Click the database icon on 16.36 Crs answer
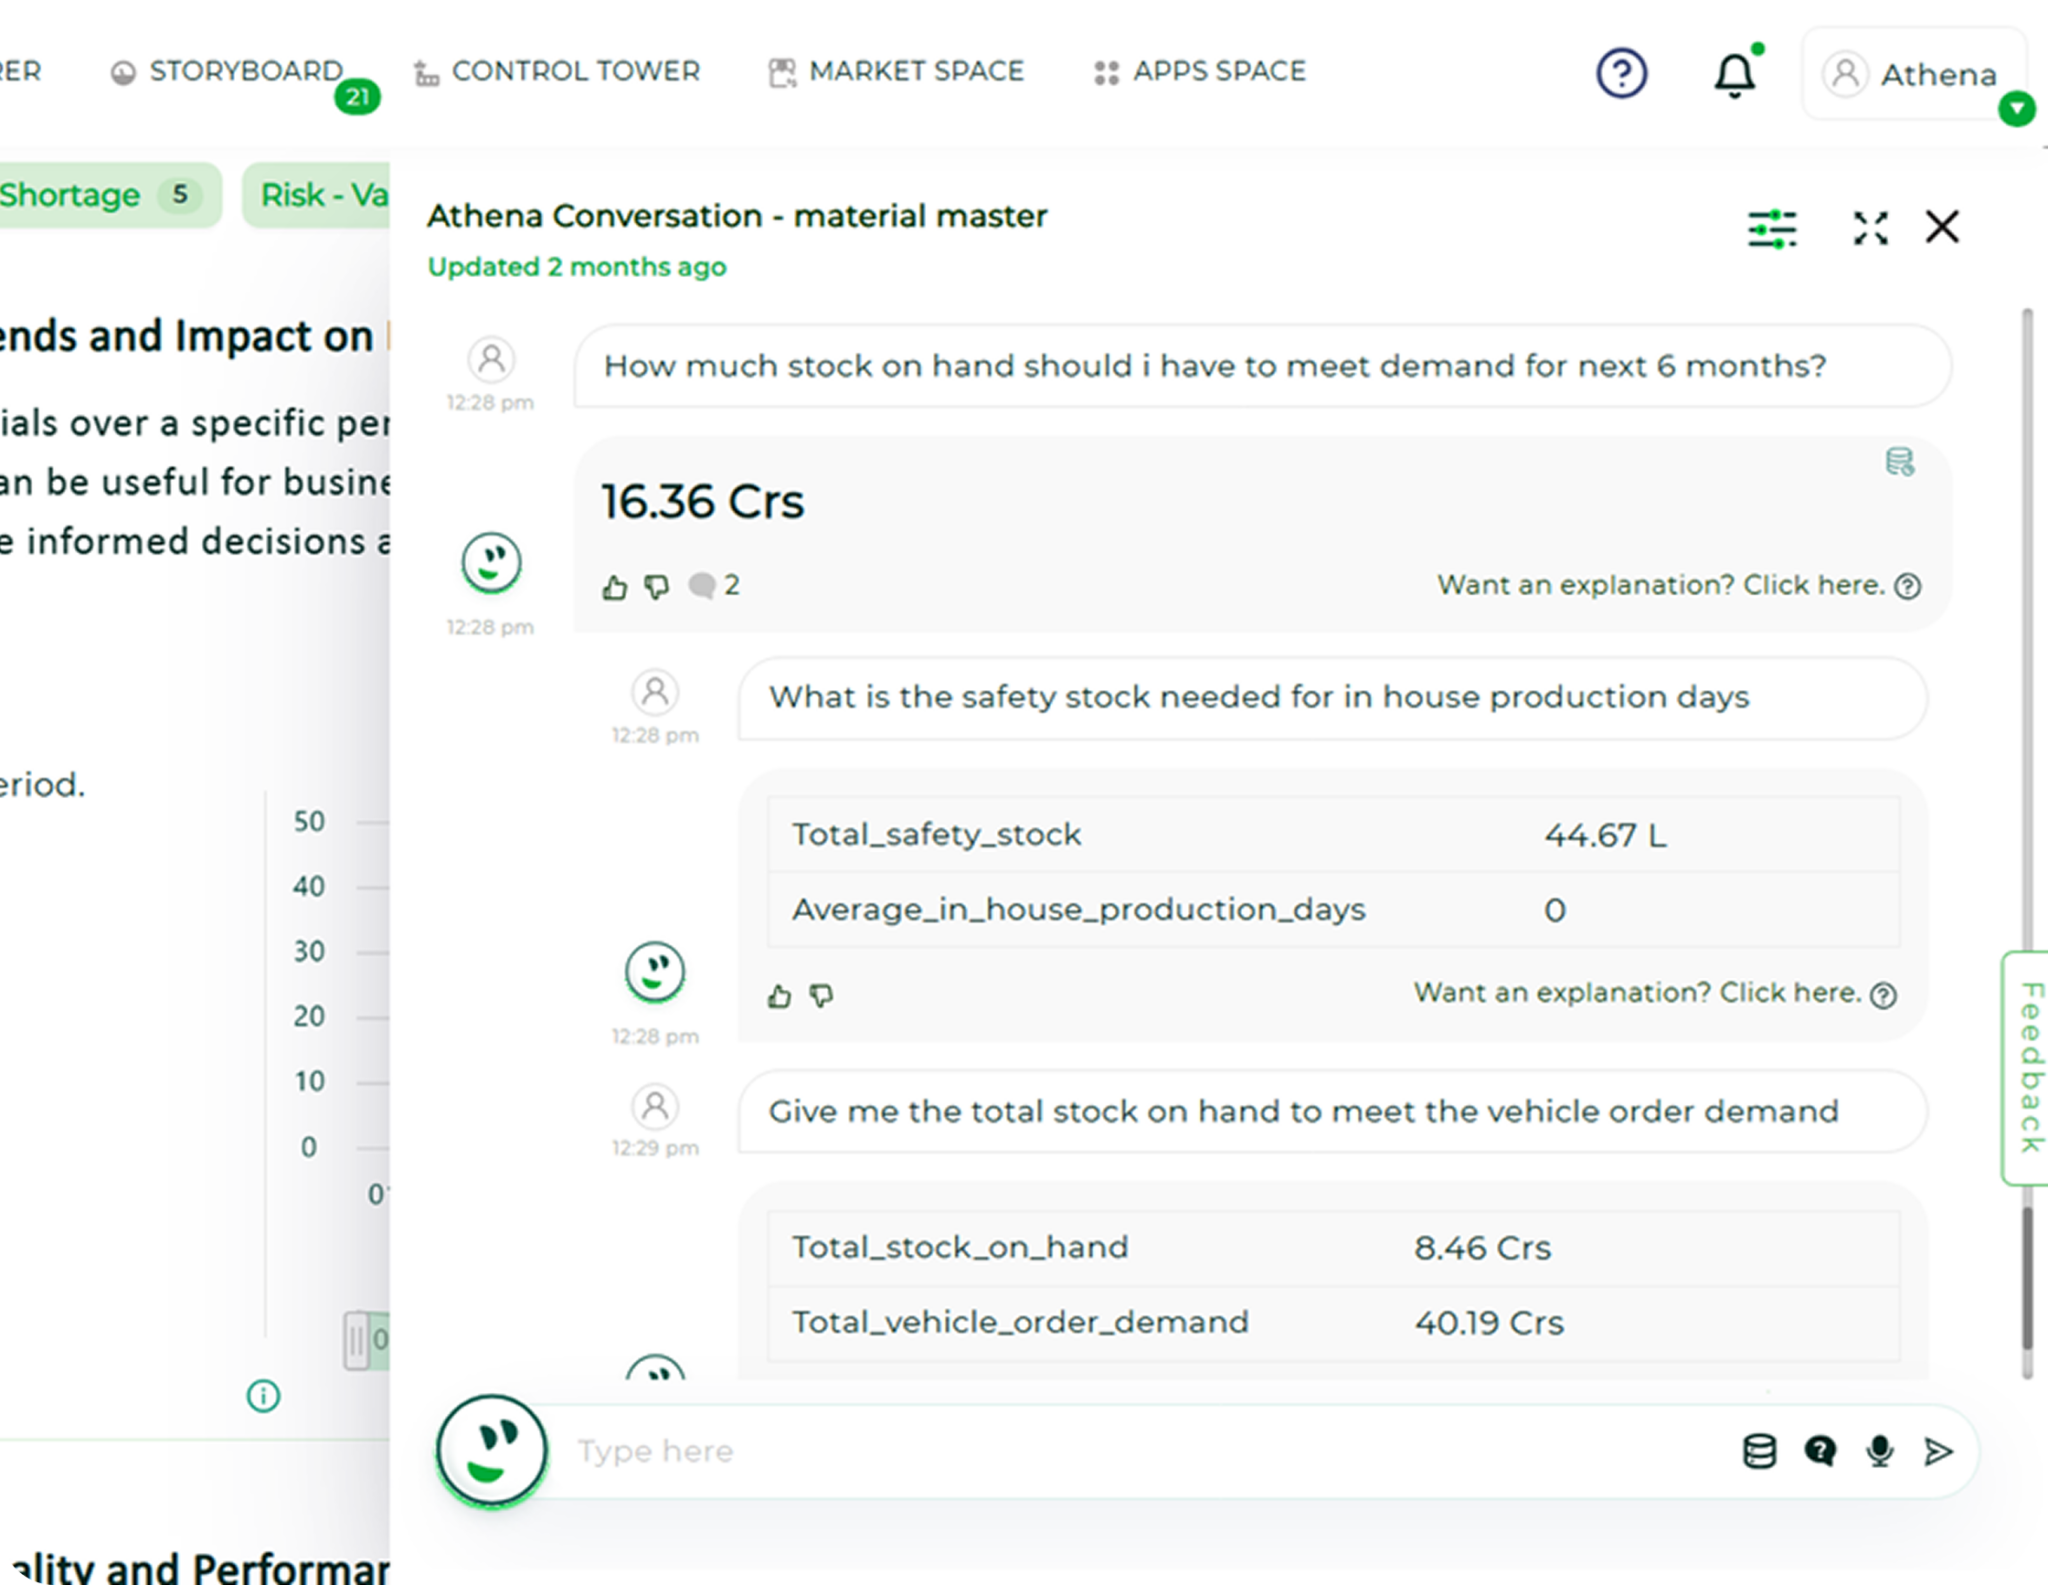This screenshot has height=1585, width=2048. point(1899,462)
